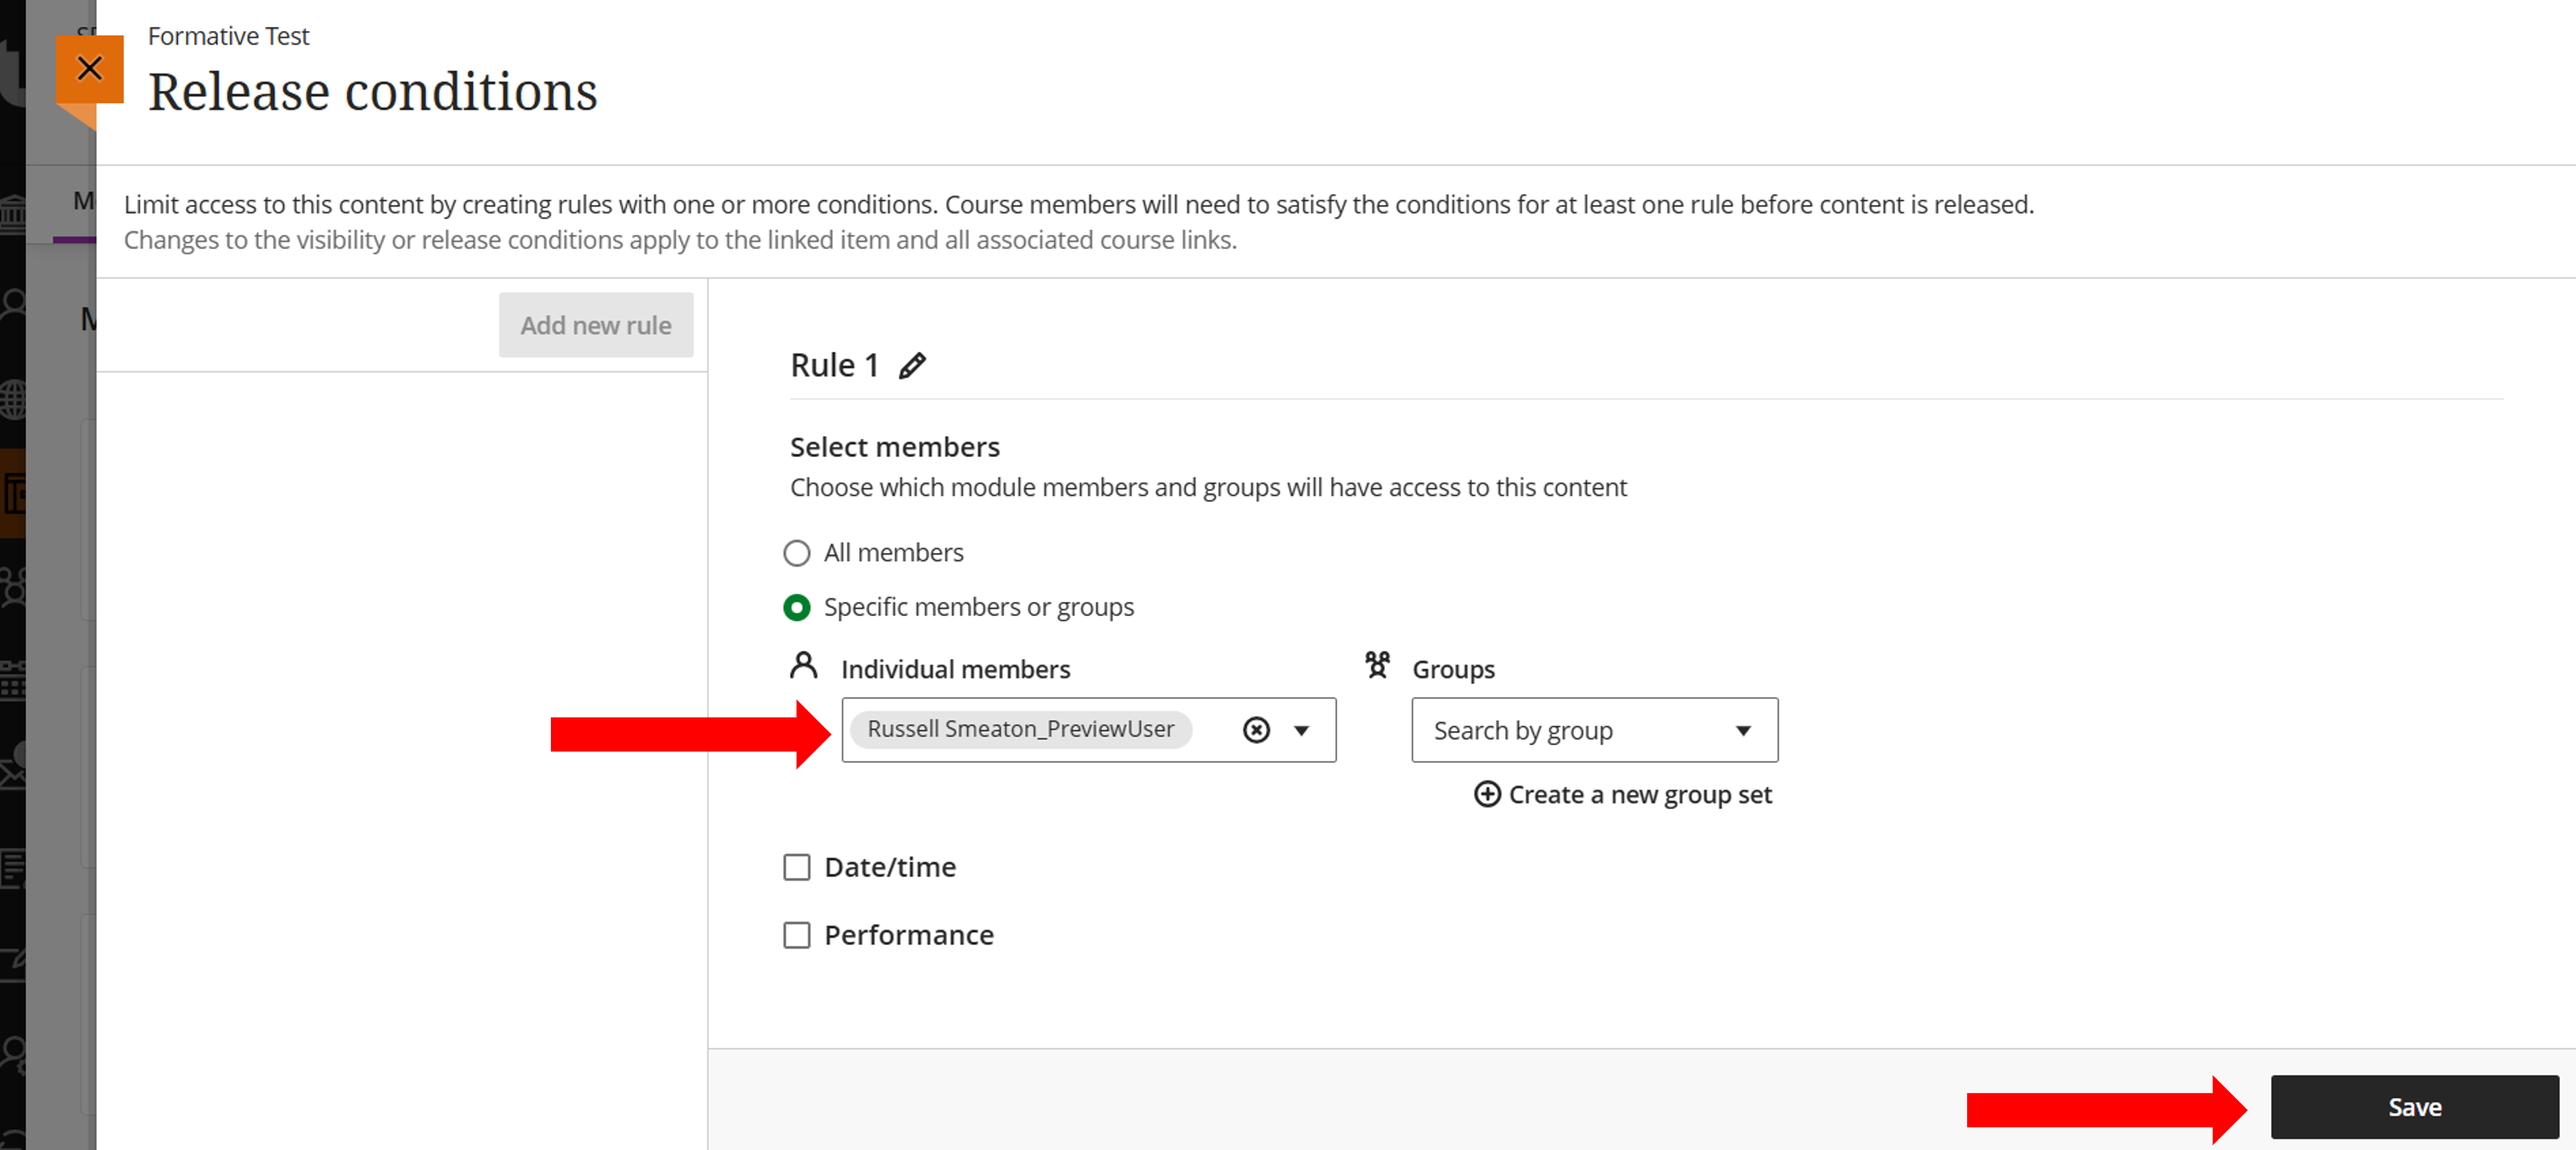
Task: Click the Russell Smeaton_PreviewUser member chip
Action: (x=1020, y=729)
